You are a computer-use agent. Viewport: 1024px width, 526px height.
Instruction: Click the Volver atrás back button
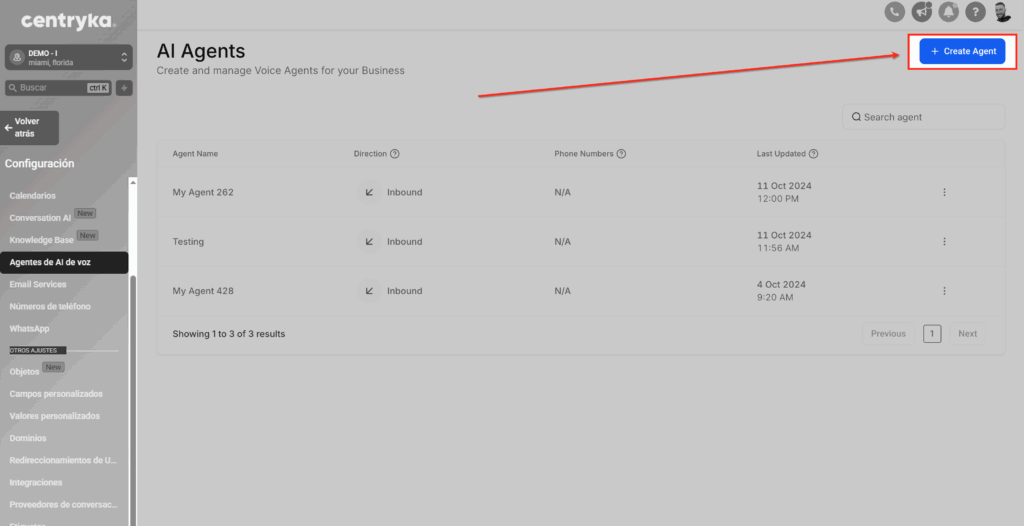(x=31, y=127)
